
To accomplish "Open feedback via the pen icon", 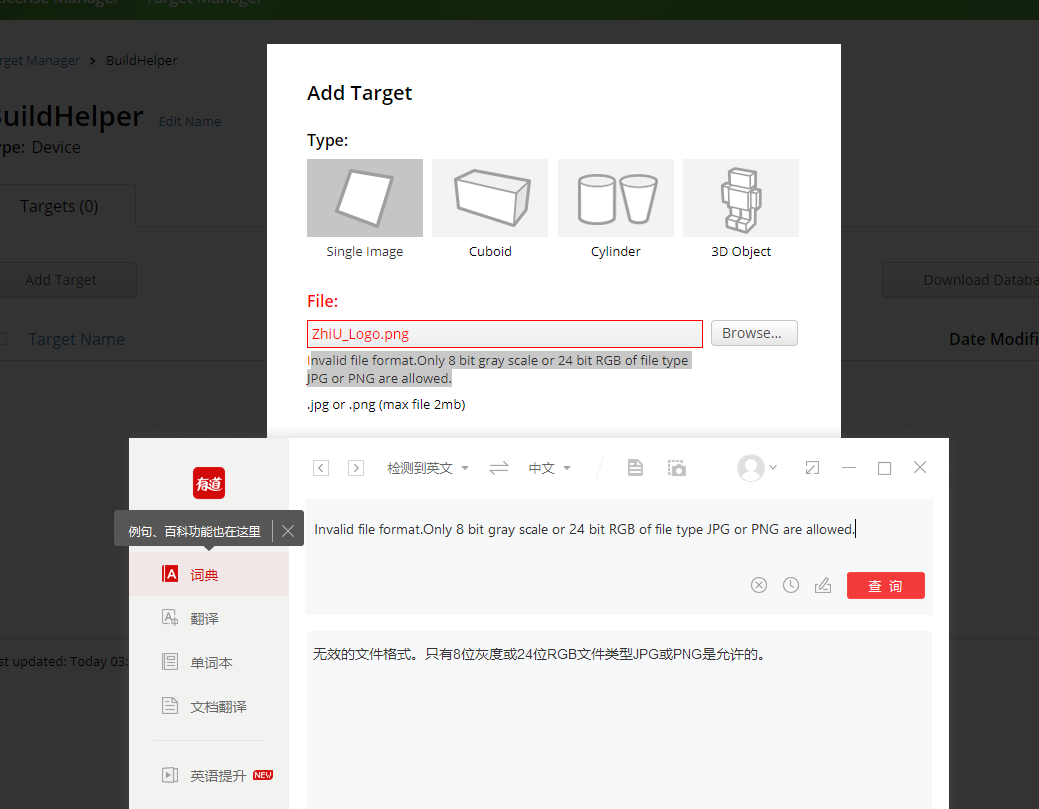I will [x=823, y=585].
